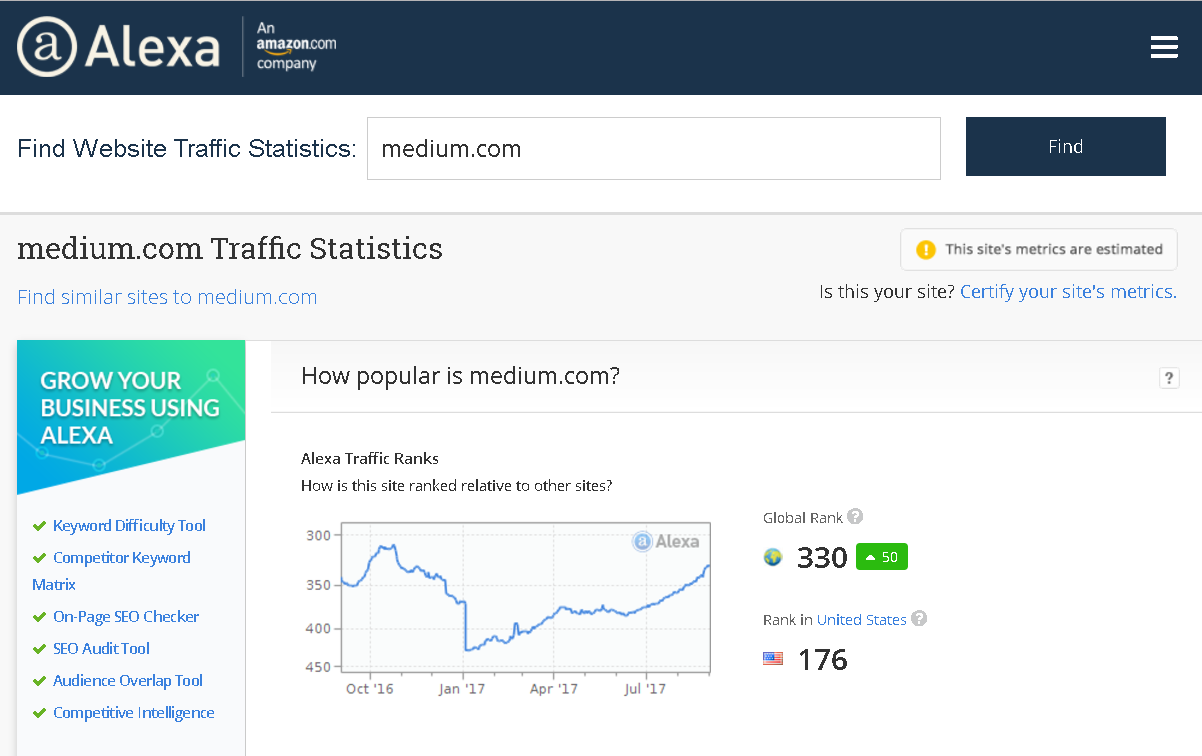Click the Alexa logo
The height and width of the screenshot is (756, 1202).
click(118, 47)
